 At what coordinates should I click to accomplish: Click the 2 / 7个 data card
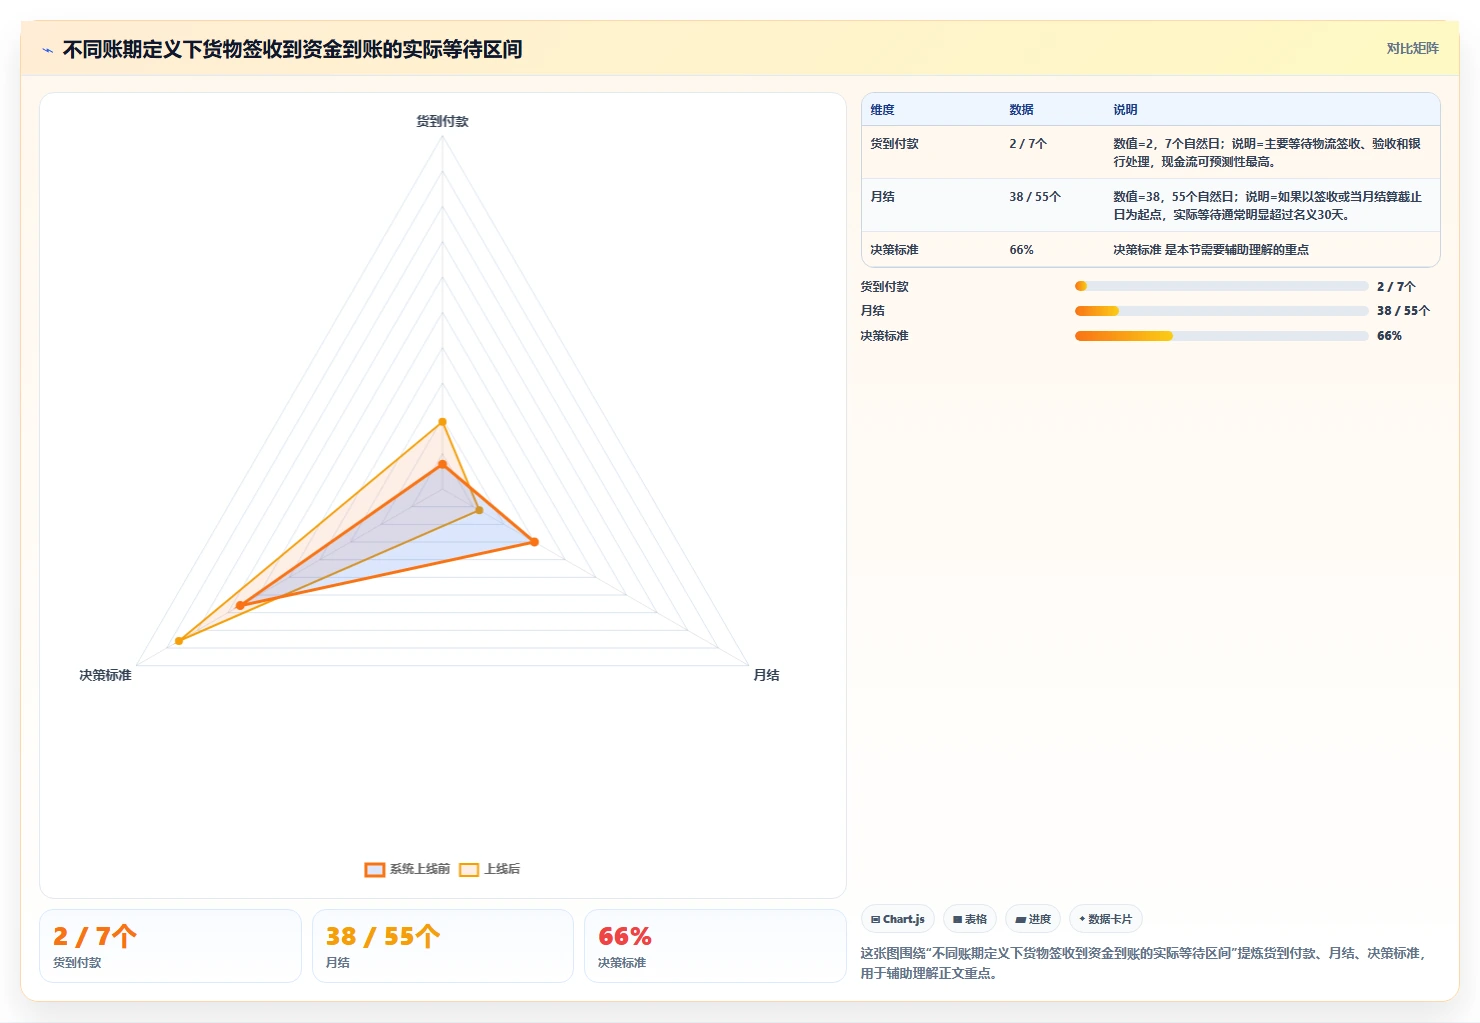[x=170, y=946]
